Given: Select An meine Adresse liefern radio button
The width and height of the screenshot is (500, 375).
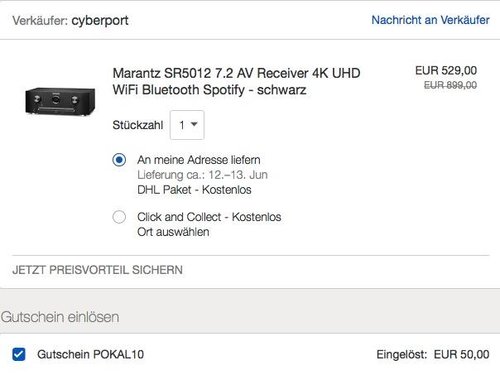Looking at the screenshot, I should click(x=119, y=160).
